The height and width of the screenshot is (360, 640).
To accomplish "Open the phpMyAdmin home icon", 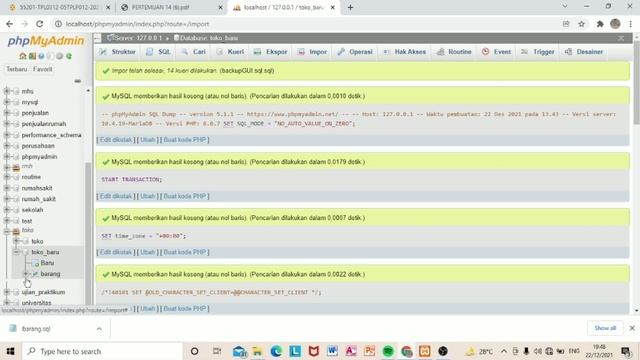I will click(22, 56).
